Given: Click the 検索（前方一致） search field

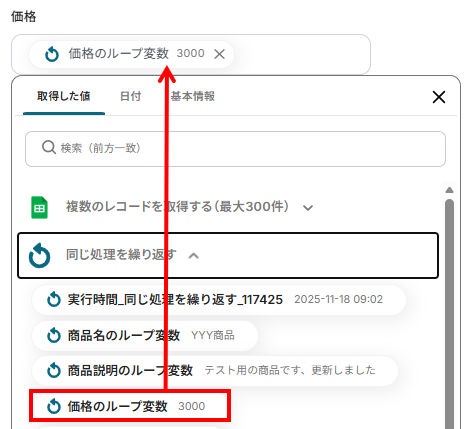Looking at the screenshot, I should pyautogui.click(x=235, y=149).
